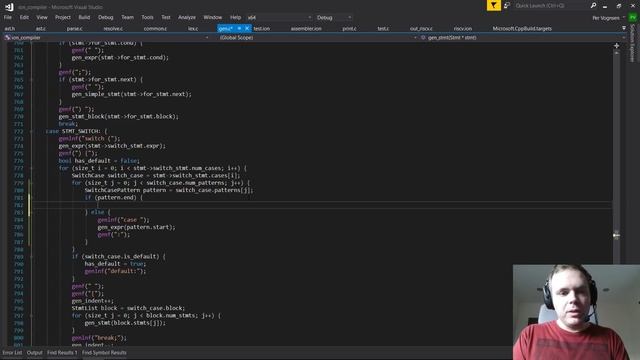Open the Solution Explorer side tab
Viewport: 640px width, 360px height.
click(x=633, y=43)
